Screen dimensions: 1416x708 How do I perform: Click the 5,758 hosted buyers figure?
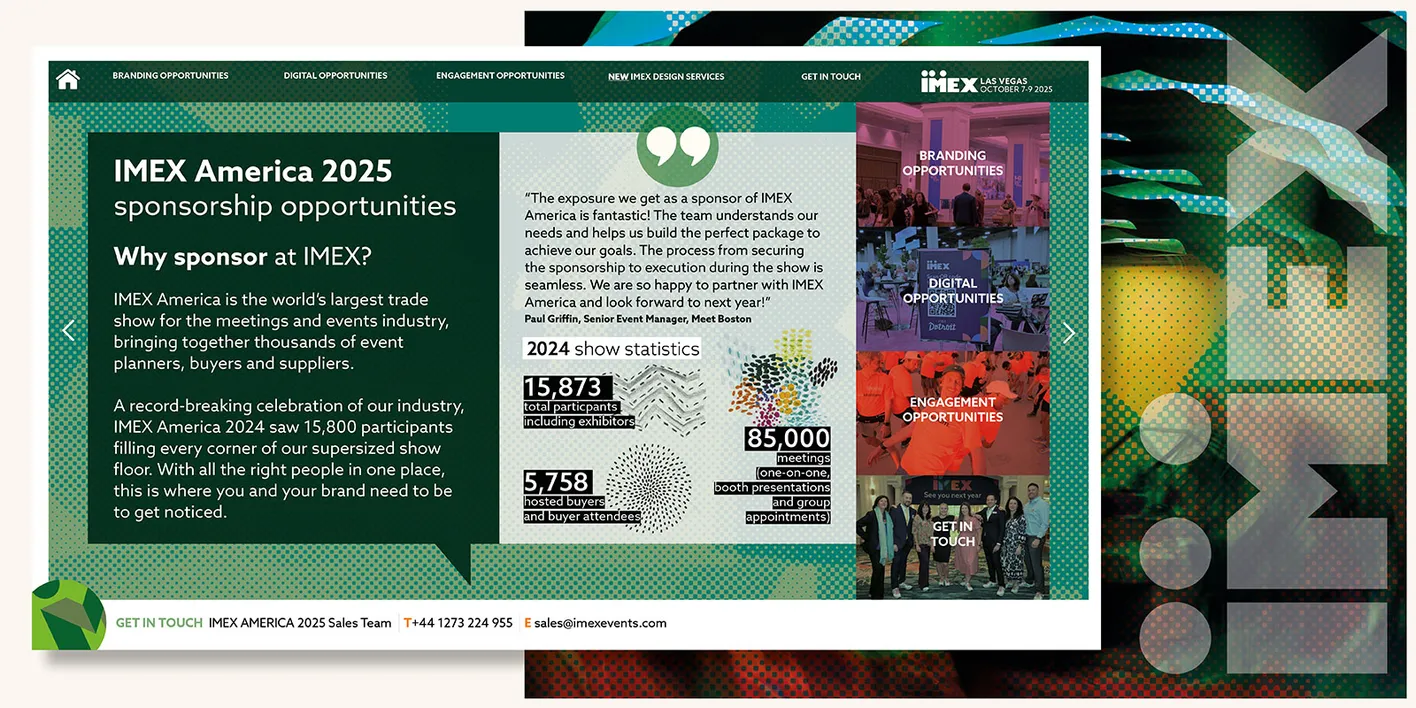click(557, 482)
